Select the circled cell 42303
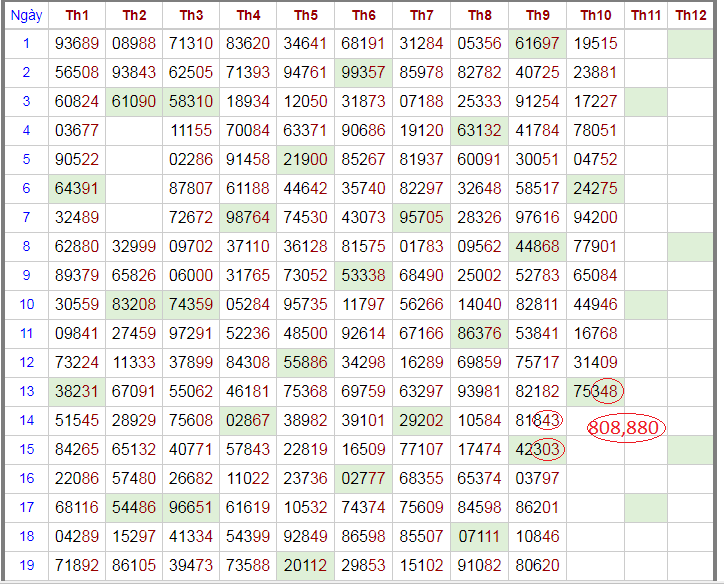The width and height of the screenshot is (724, 584). pos(538,449)
